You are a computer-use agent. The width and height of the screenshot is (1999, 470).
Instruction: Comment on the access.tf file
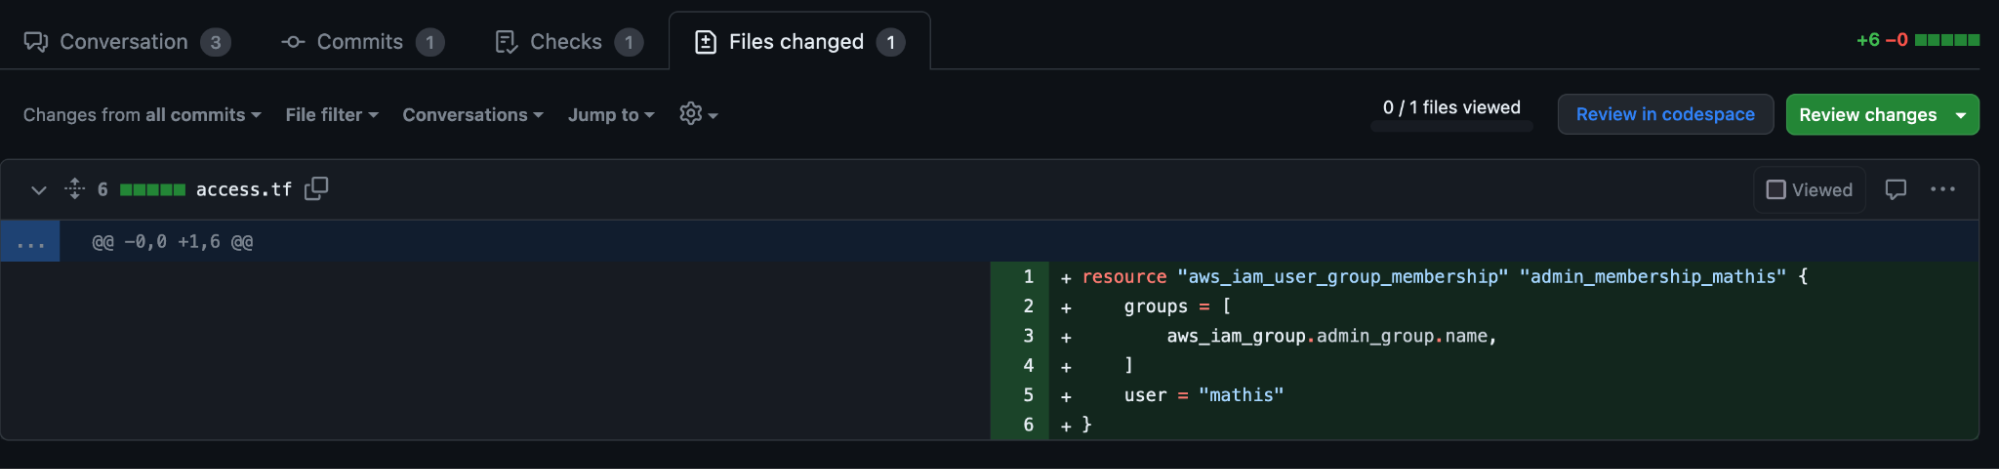[x=1895, y=189]
